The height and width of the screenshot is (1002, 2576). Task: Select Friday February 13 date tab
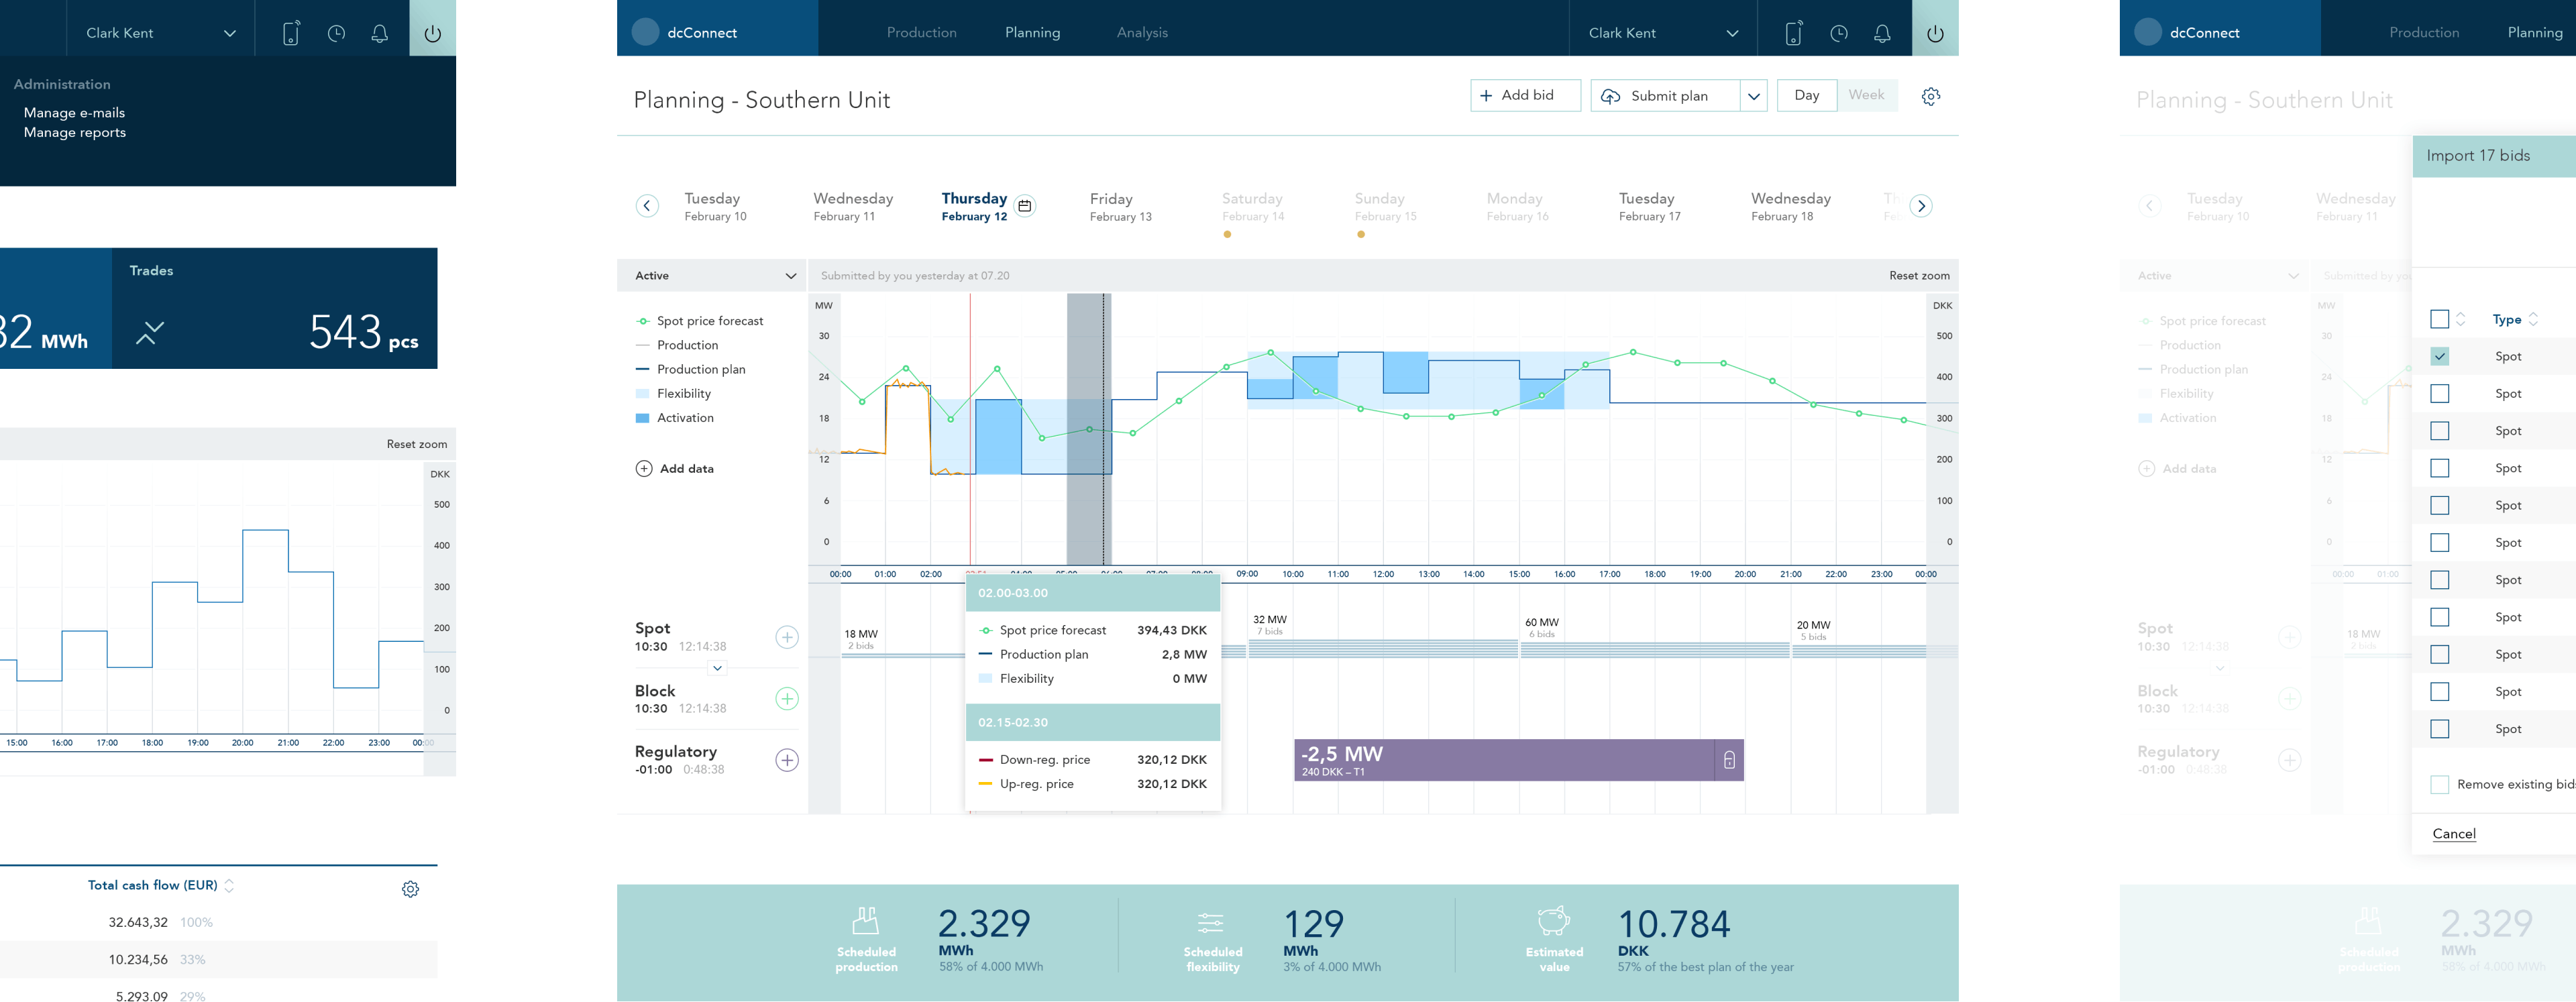click(1120, 206)
